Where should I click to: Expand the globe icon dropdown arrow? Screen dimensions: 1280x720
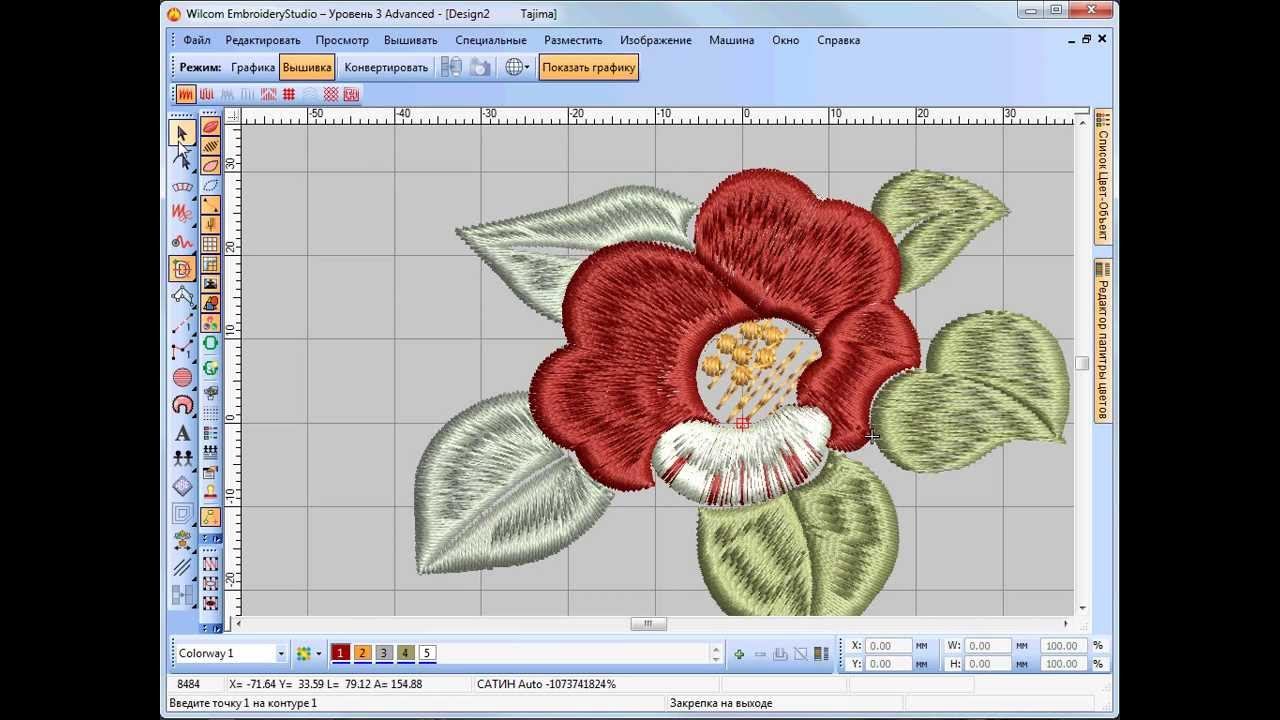click(527, 68)
